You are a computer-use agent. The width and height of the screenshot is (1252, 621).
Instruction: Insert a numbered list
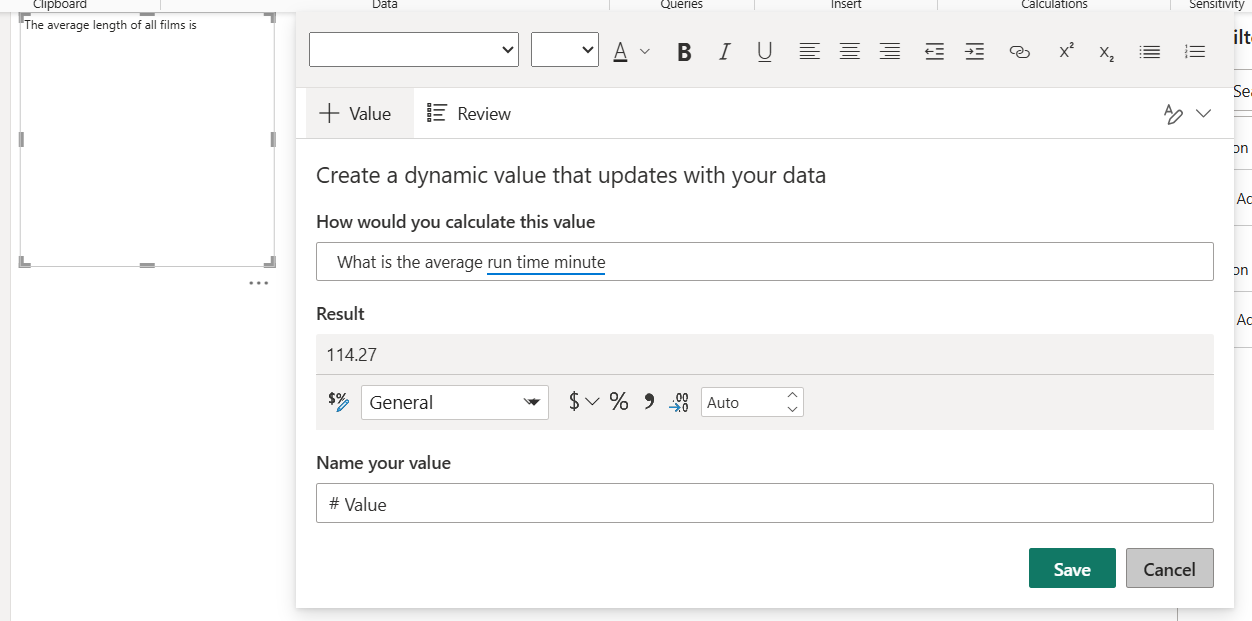point(1195,52)
